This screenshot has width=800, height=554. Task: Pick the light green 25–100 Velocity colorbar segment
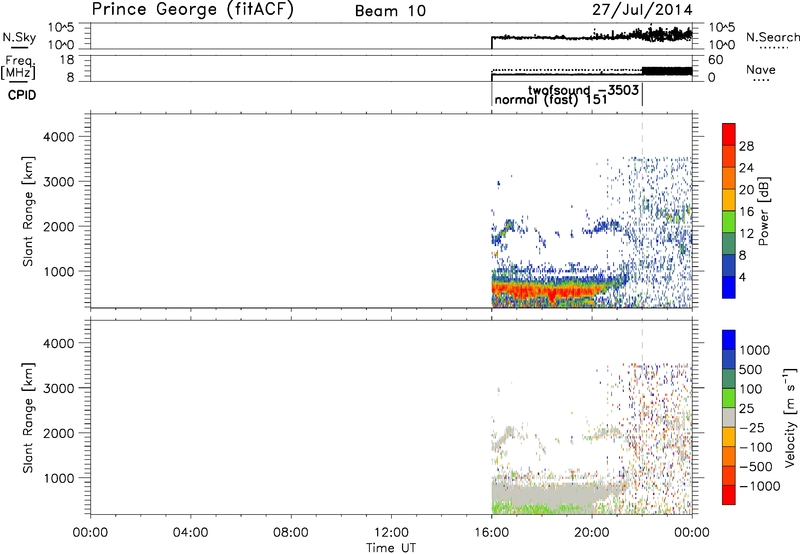tap(729, 398)
